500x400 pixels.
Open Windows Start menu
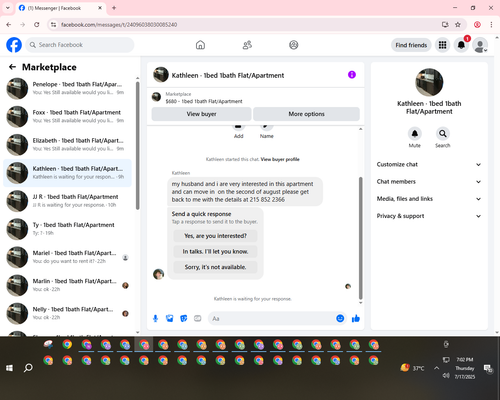pyautogui.click(x=9, y=368)
